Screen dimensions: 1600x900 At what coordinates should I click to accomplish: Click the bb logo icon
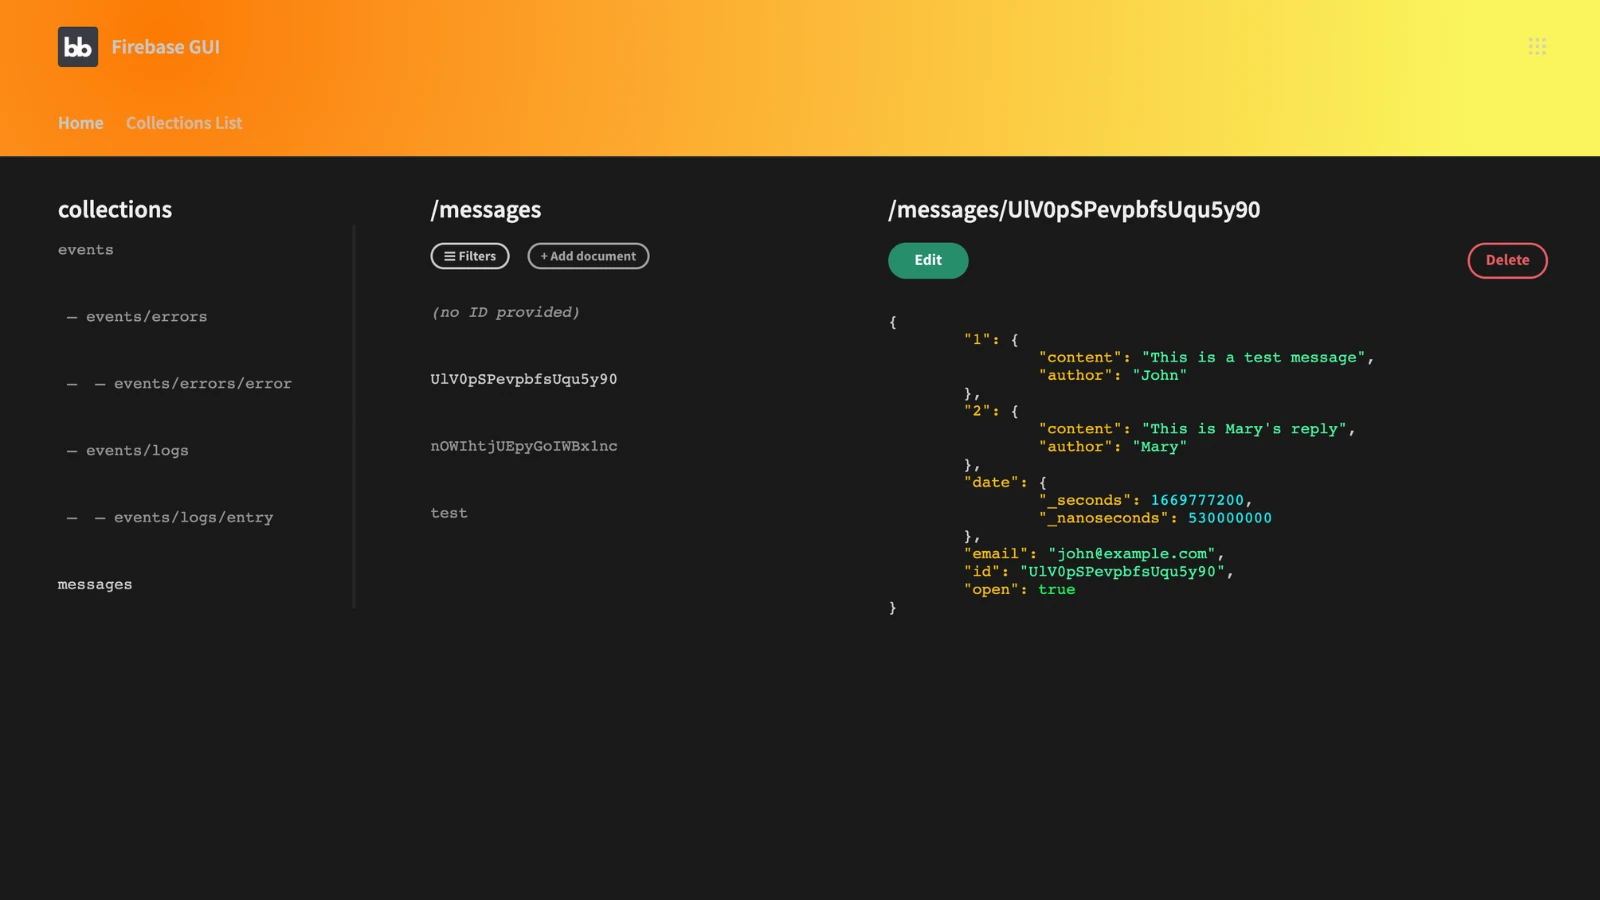point(78,47)
